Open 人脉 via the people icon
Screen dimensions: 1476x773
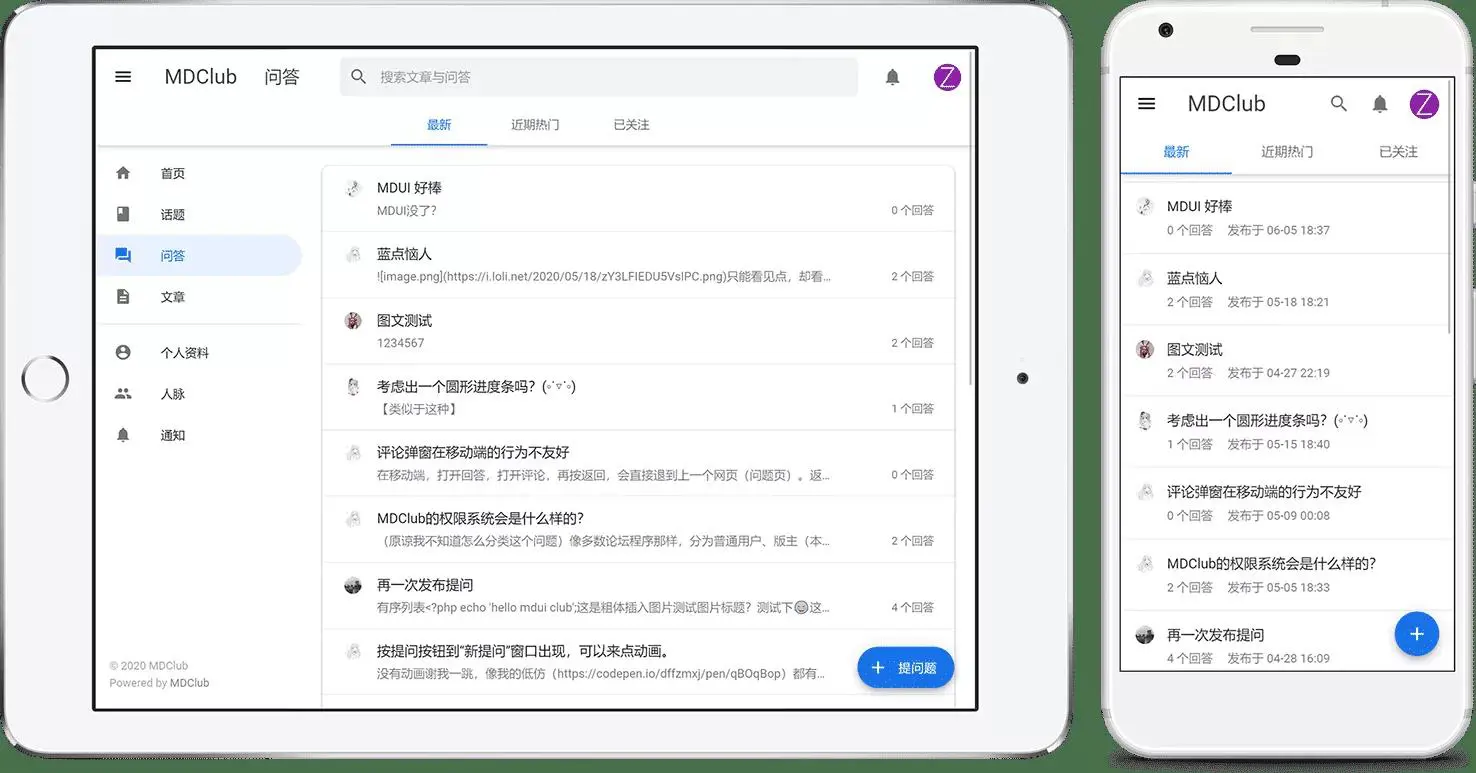pos(122,393)
